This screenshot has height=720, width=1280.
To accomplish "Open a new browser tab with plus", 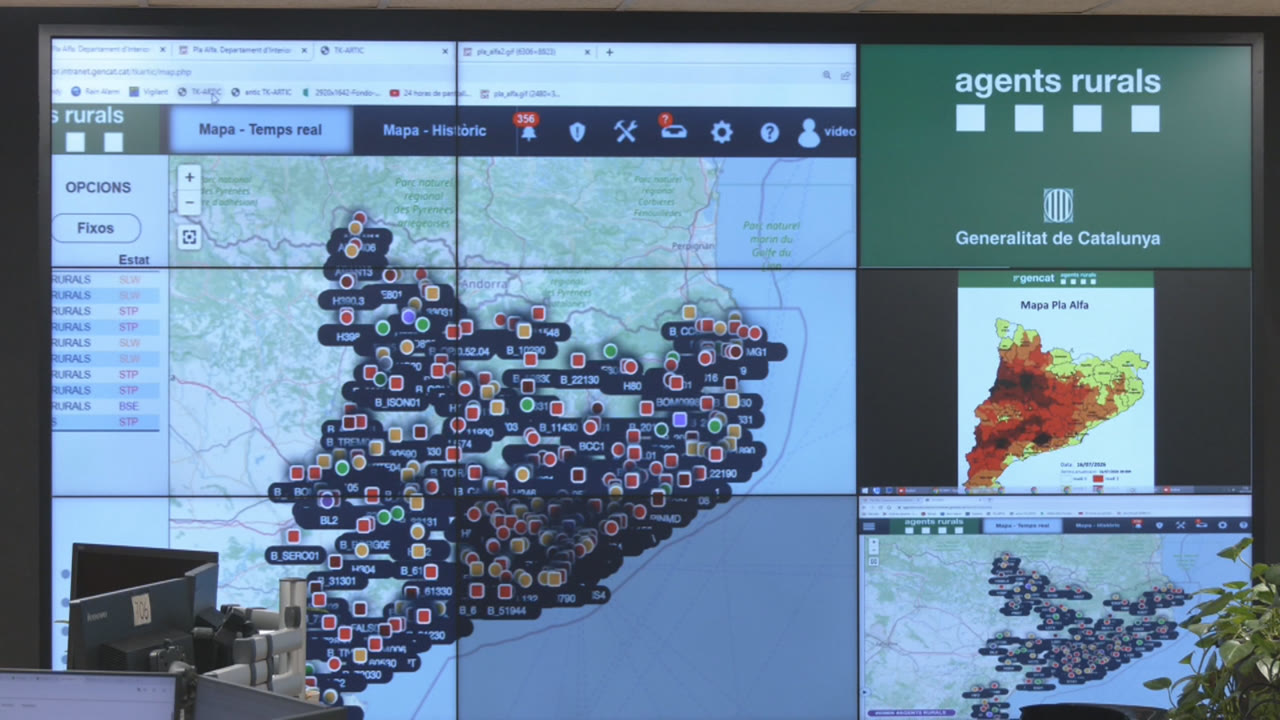I will pos(609,52).
